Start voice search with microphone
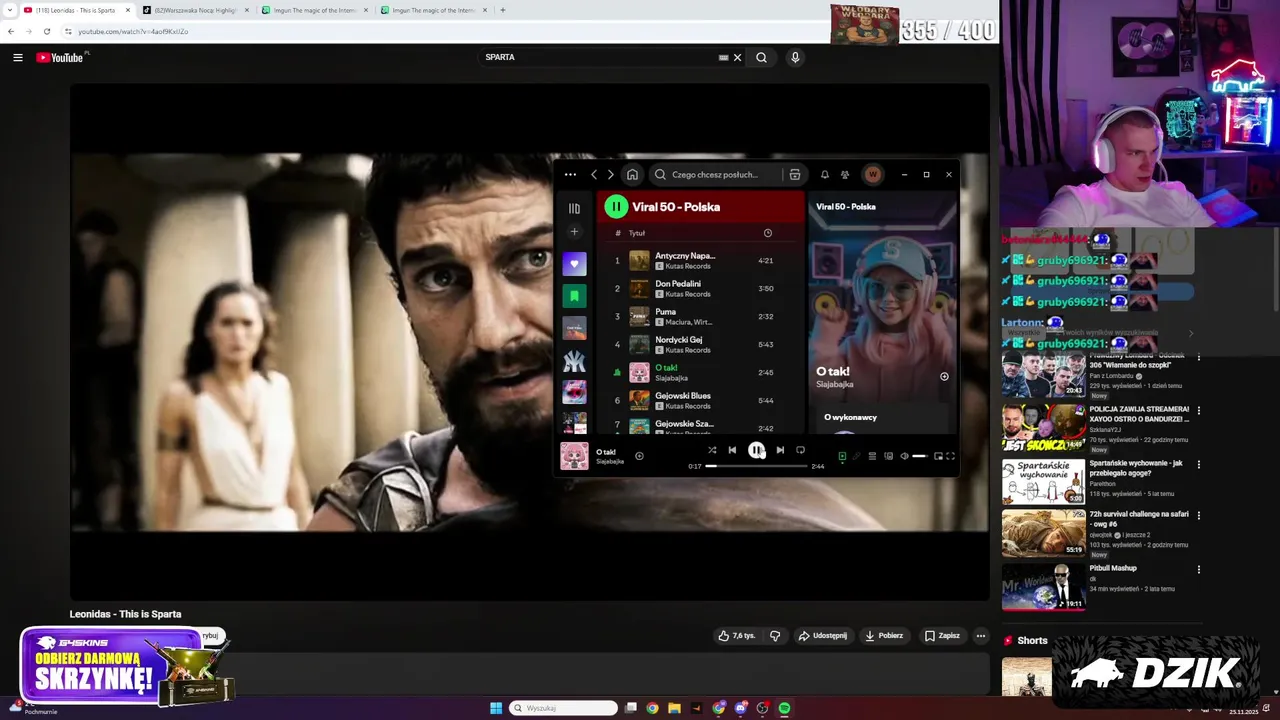 (x=795, y=57)
